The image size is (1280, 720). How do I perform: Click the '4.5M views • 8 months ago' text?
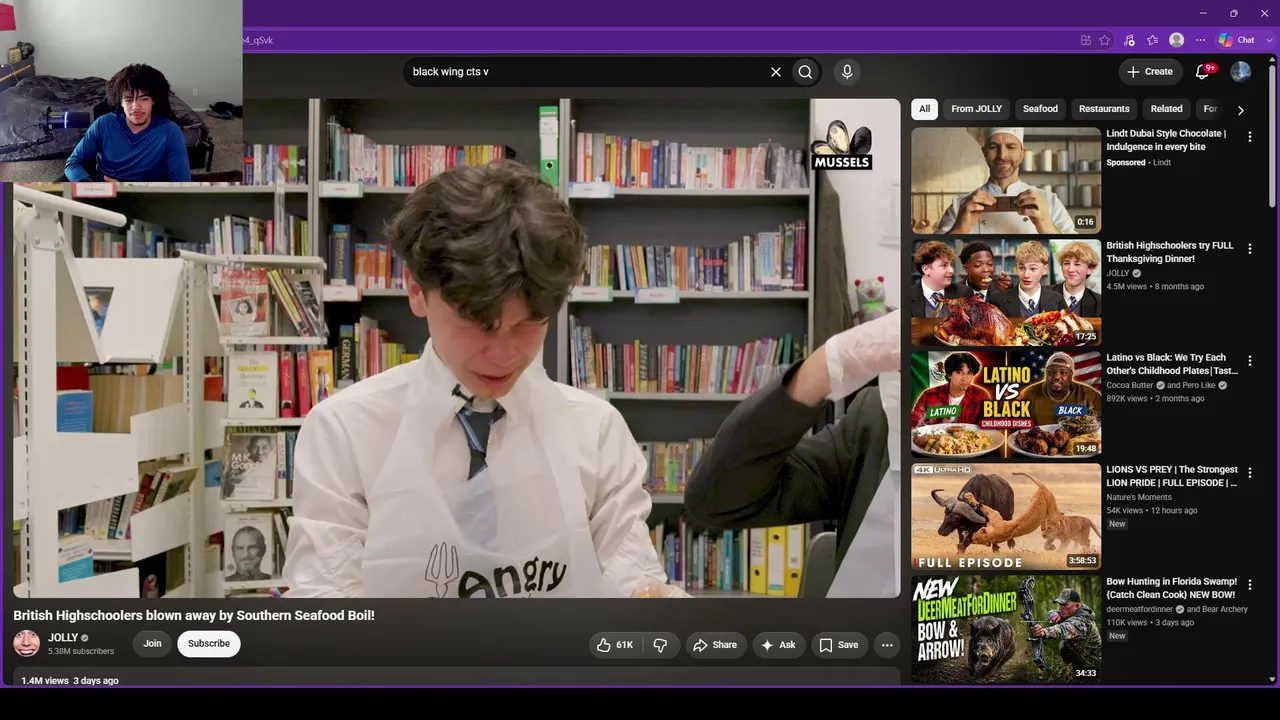tap(1155, 287)
